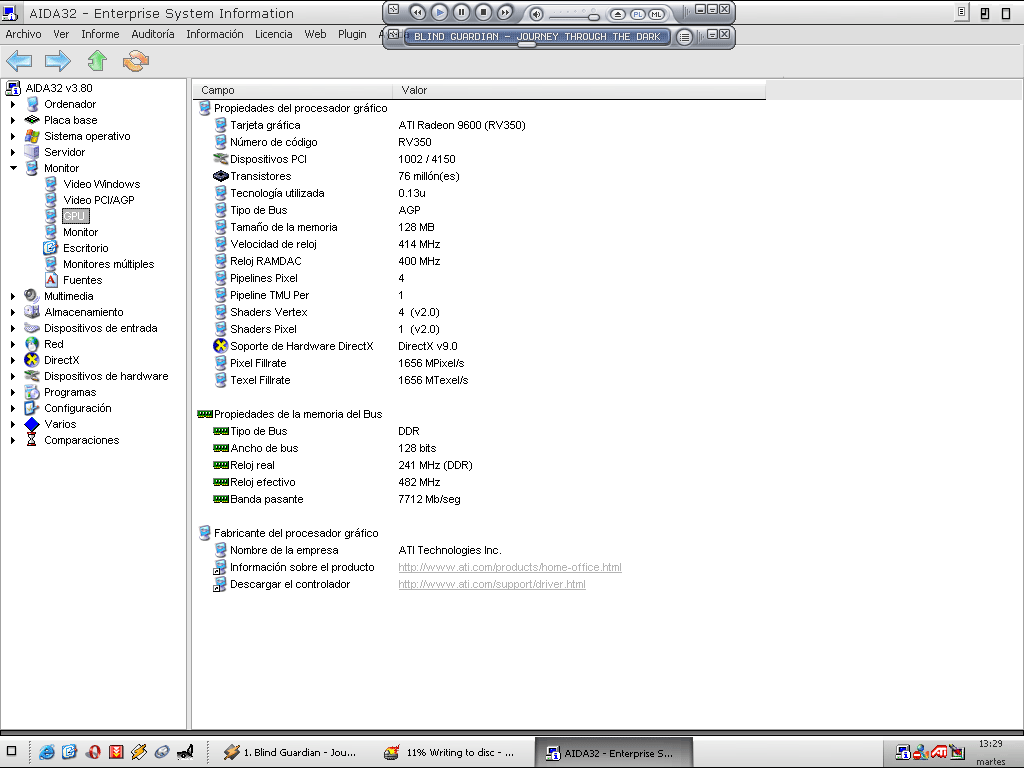Switch to Blind Guardian taskbar button
This screenshot has width=1024, height=768.
coord(289,752)
